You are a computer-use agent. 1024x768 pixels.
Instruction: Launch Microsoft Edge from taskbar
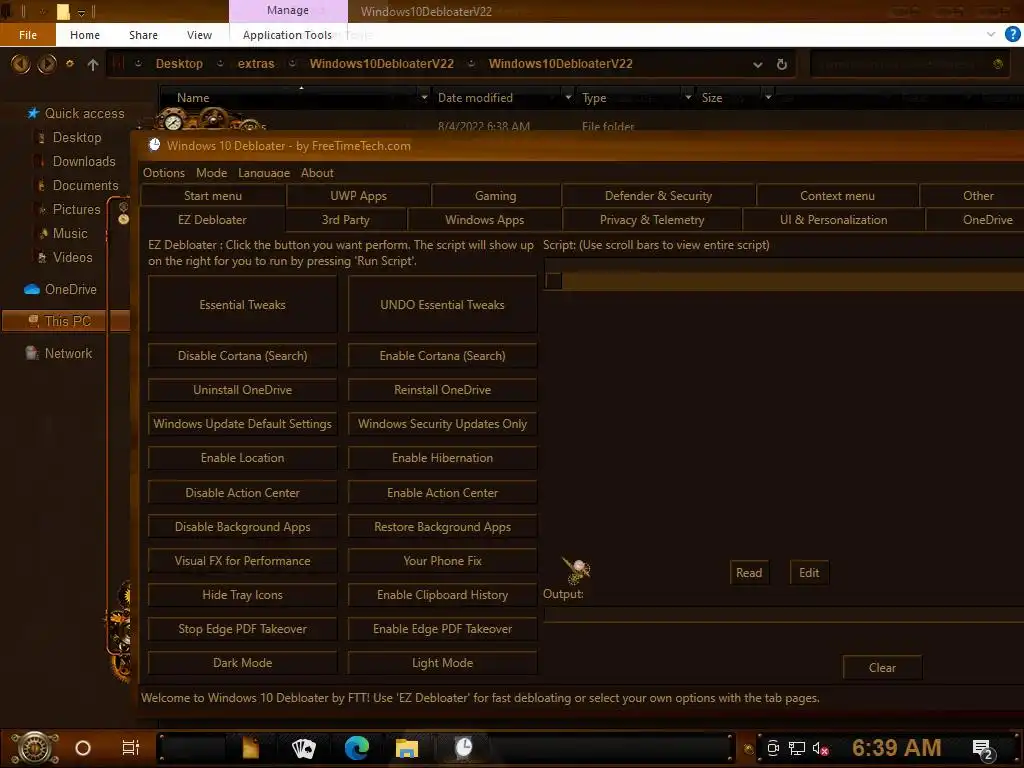(x=357, y=748)
